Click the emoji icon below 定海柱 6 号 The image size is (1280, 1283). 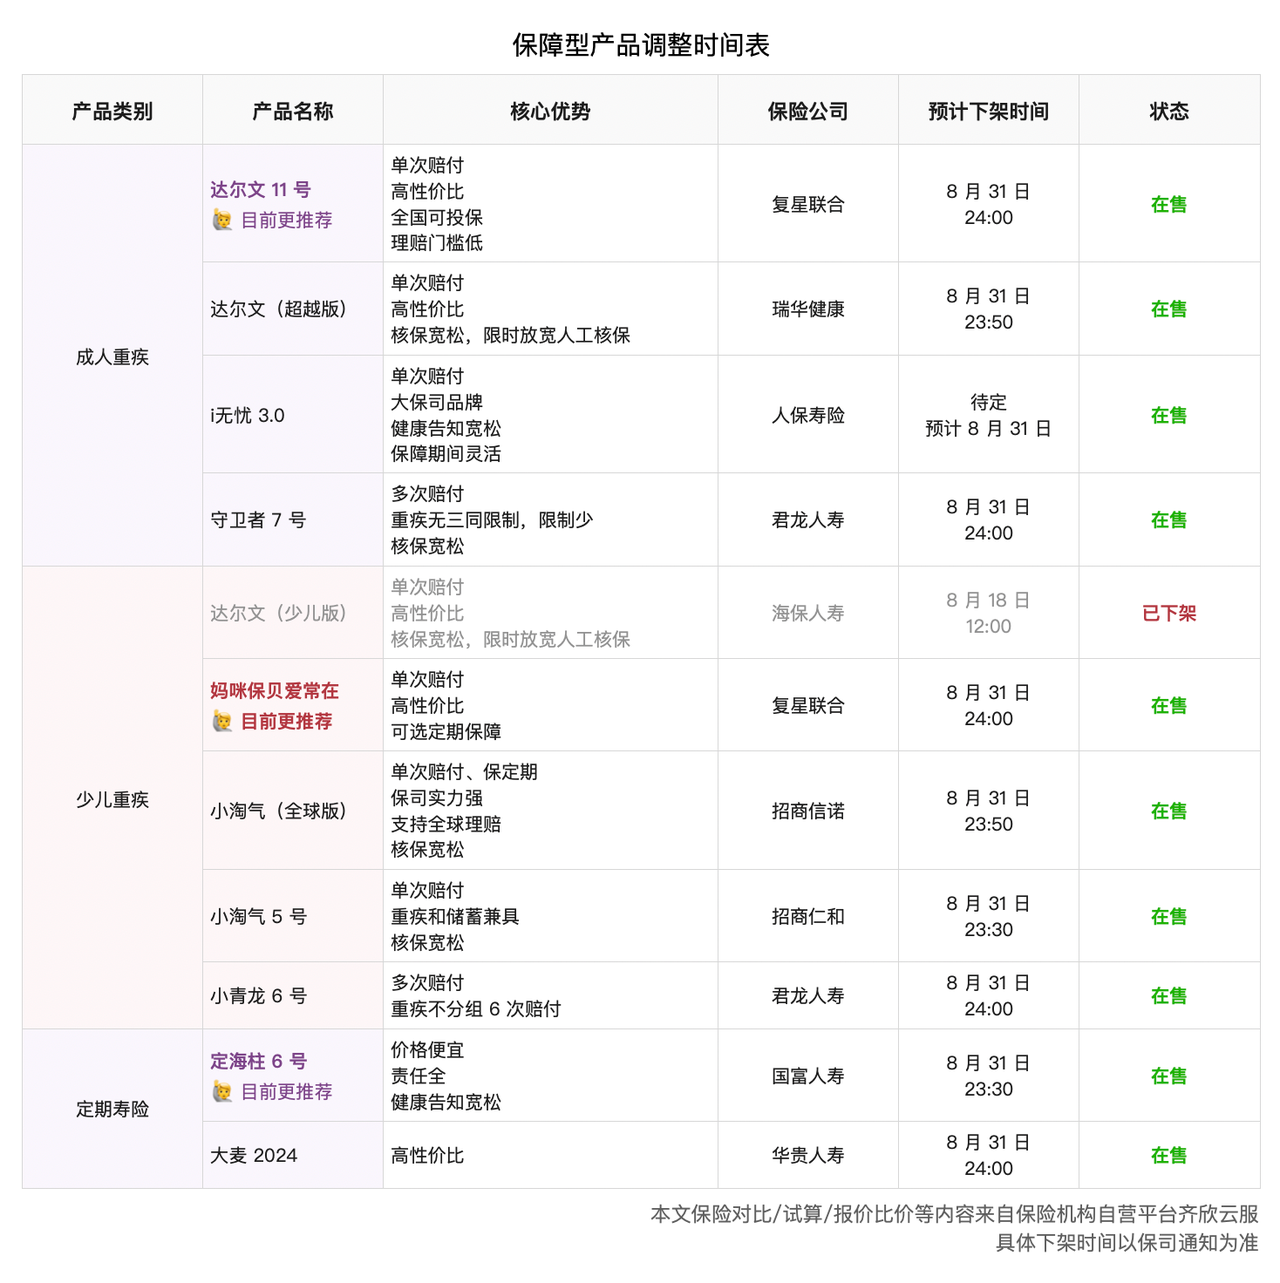pyautogui.click(x=222, y=1092)
